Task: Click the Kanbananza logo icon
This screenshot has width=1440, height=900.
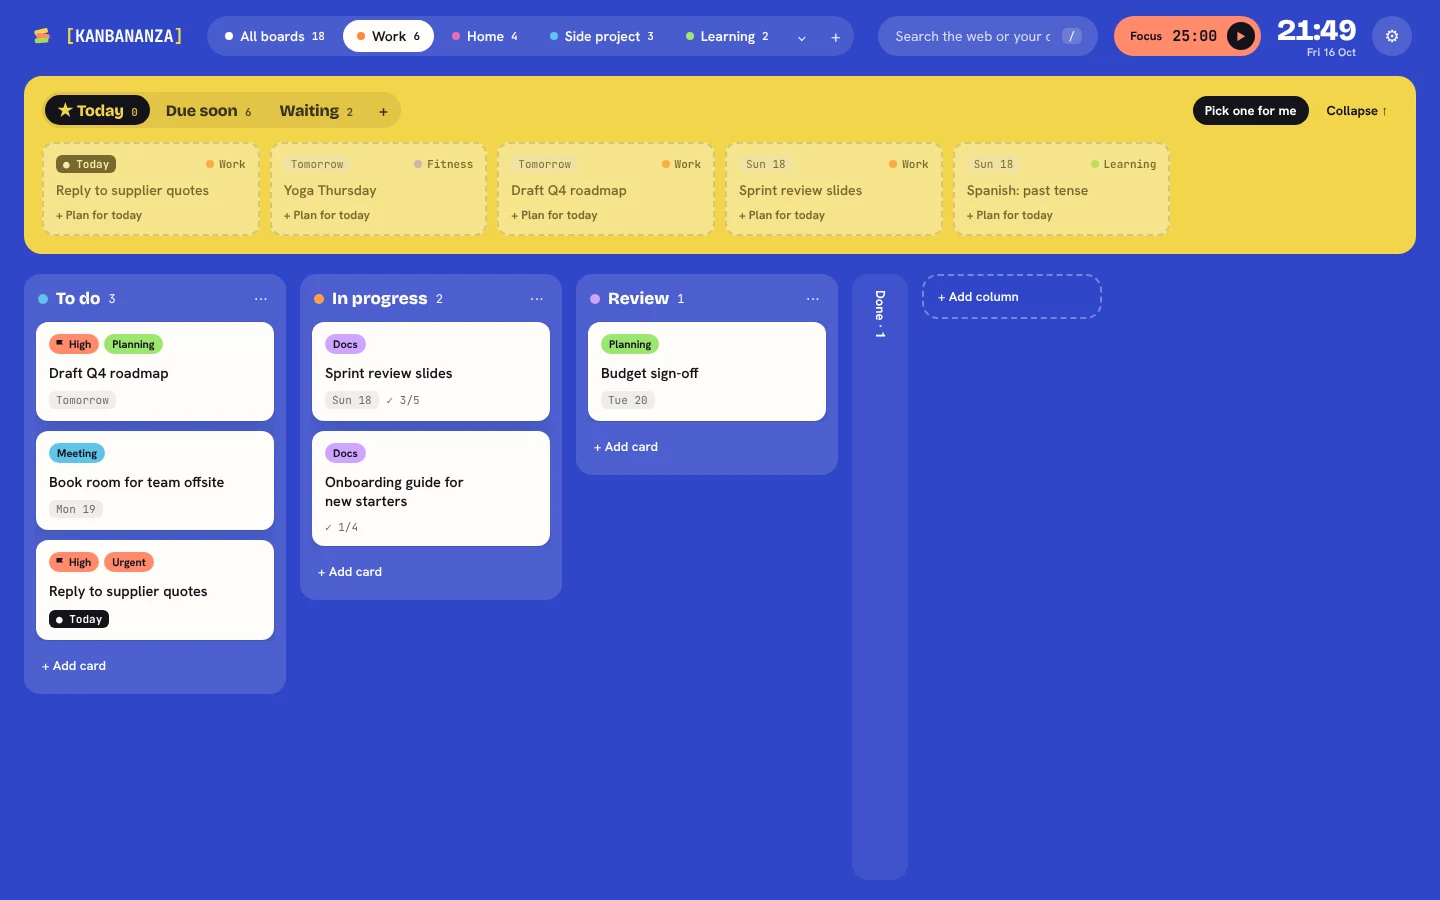Action: (x=41, y=36)
